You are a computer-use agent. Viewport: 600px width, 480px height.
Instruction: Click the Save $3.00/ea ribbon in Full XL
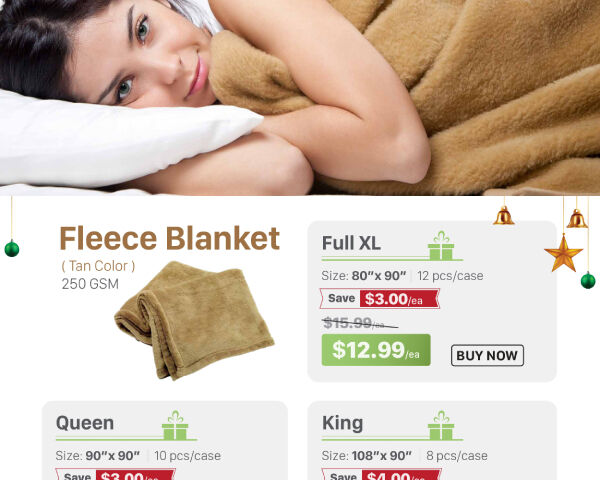(380, 299)
